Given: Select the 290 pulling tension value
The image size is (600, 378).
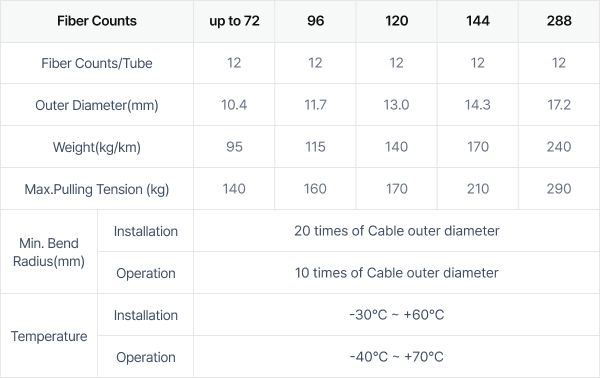Looking at the screenshot, I should [559, 189].
